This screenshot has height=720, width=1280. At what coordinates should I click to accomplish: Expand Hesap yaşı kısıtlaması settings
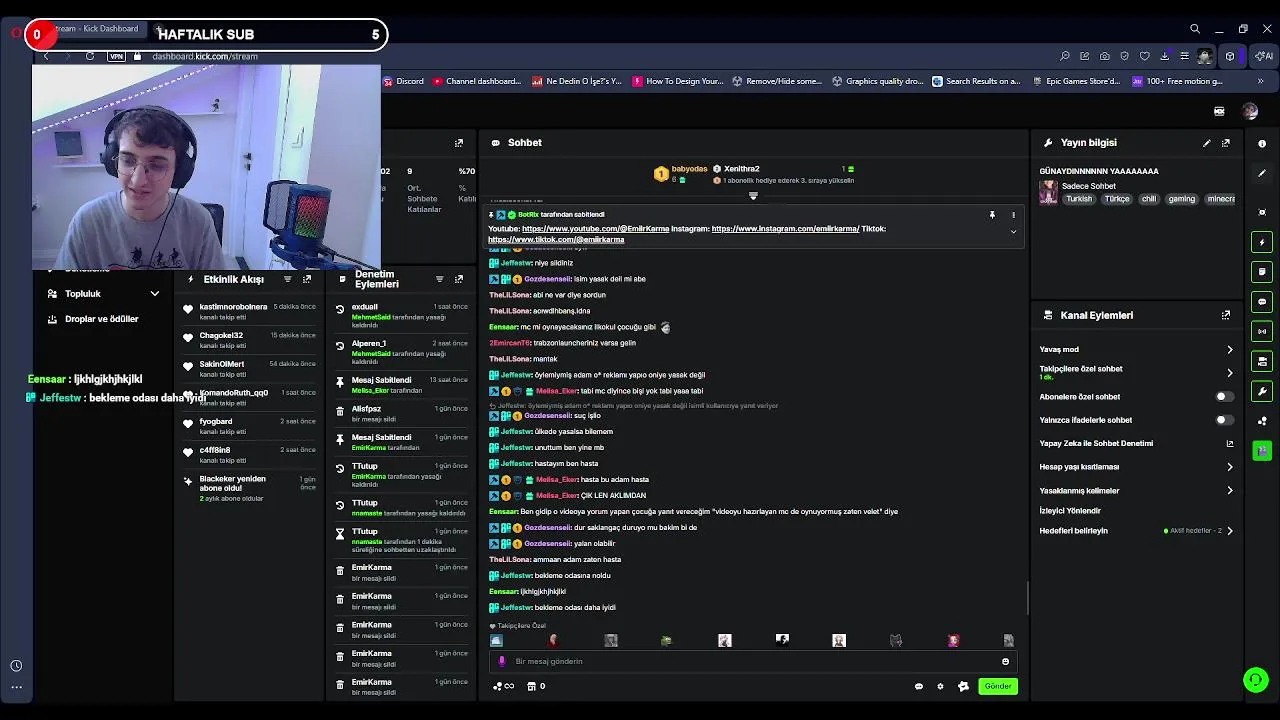(1136, 467)
